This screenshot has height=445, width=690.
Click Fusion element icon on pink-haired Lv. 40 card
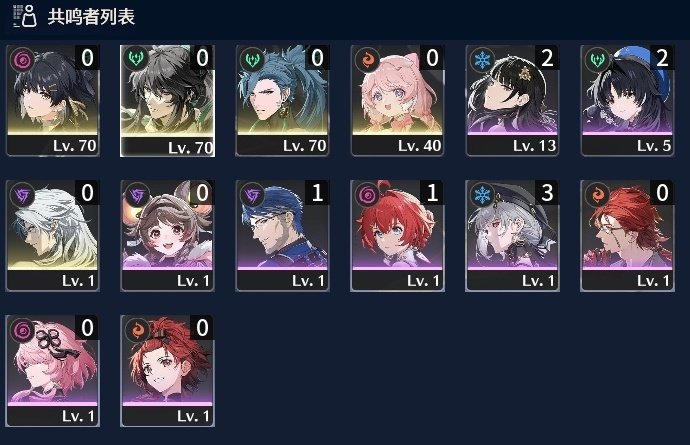pyautogui.click(x=367, y=59)
